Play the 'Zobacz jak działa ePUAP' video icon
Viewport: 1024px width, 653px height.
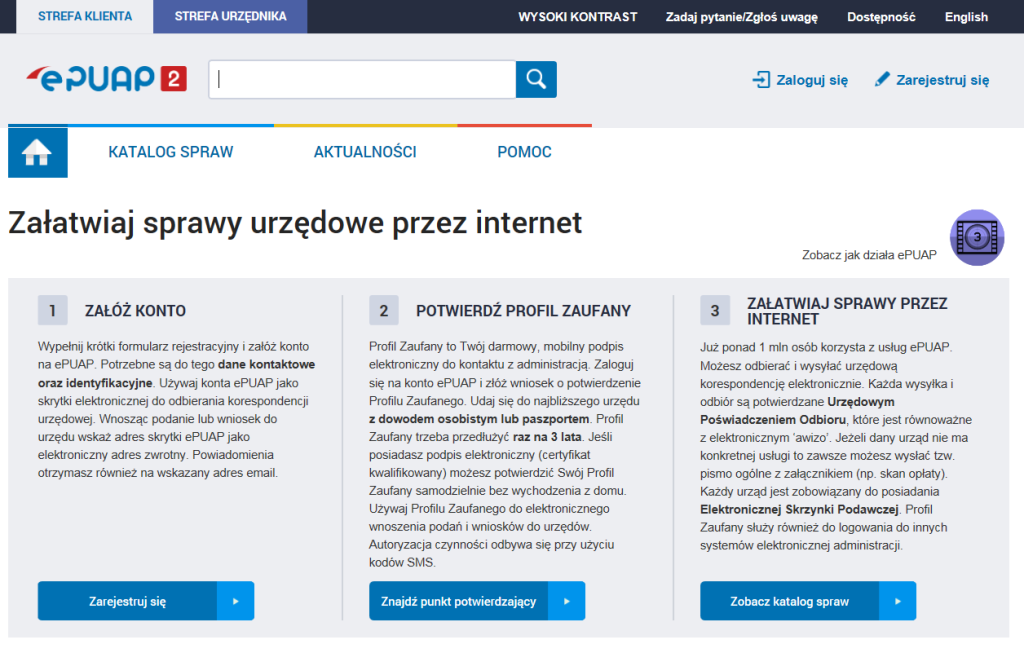(976, 237)
